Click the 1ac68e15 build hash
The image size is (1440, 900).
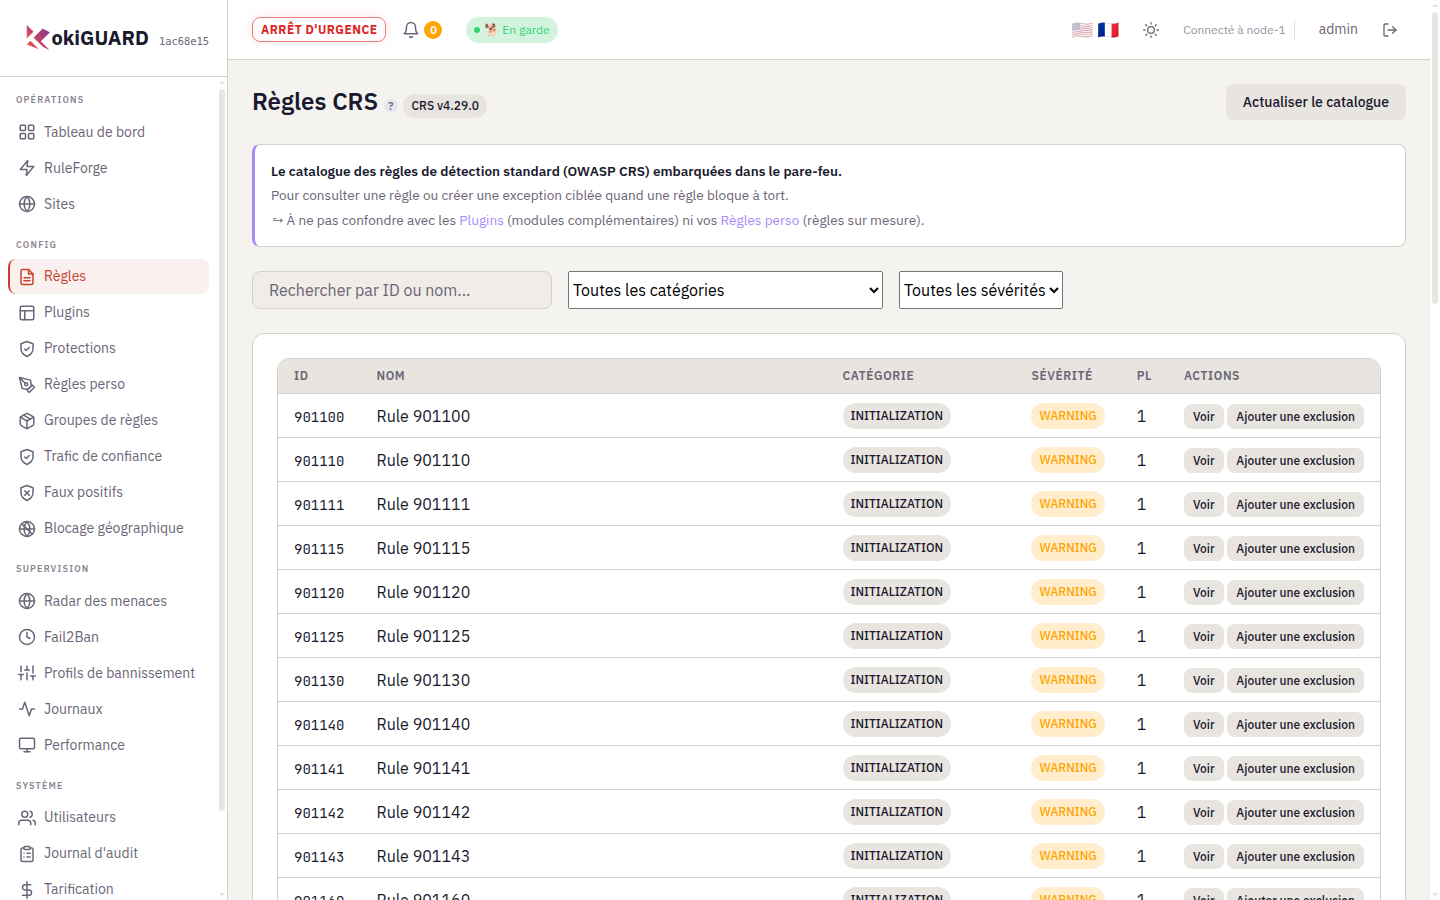tap(184, 41)
